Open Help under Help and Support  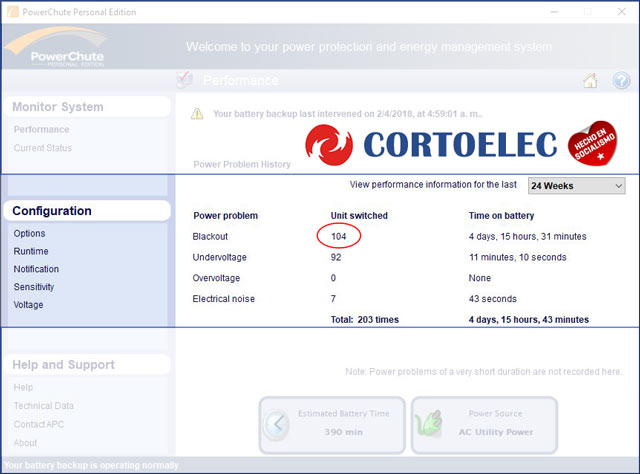[23, 387]
